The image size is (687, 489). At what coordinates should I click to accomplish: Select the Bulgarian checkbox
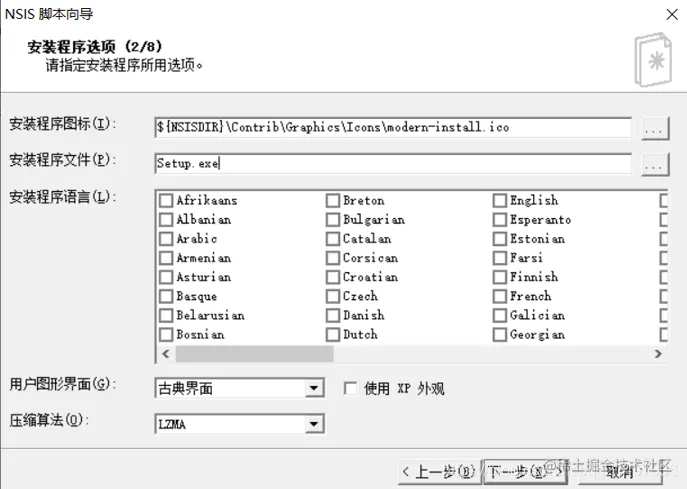(x=333, y=220)
